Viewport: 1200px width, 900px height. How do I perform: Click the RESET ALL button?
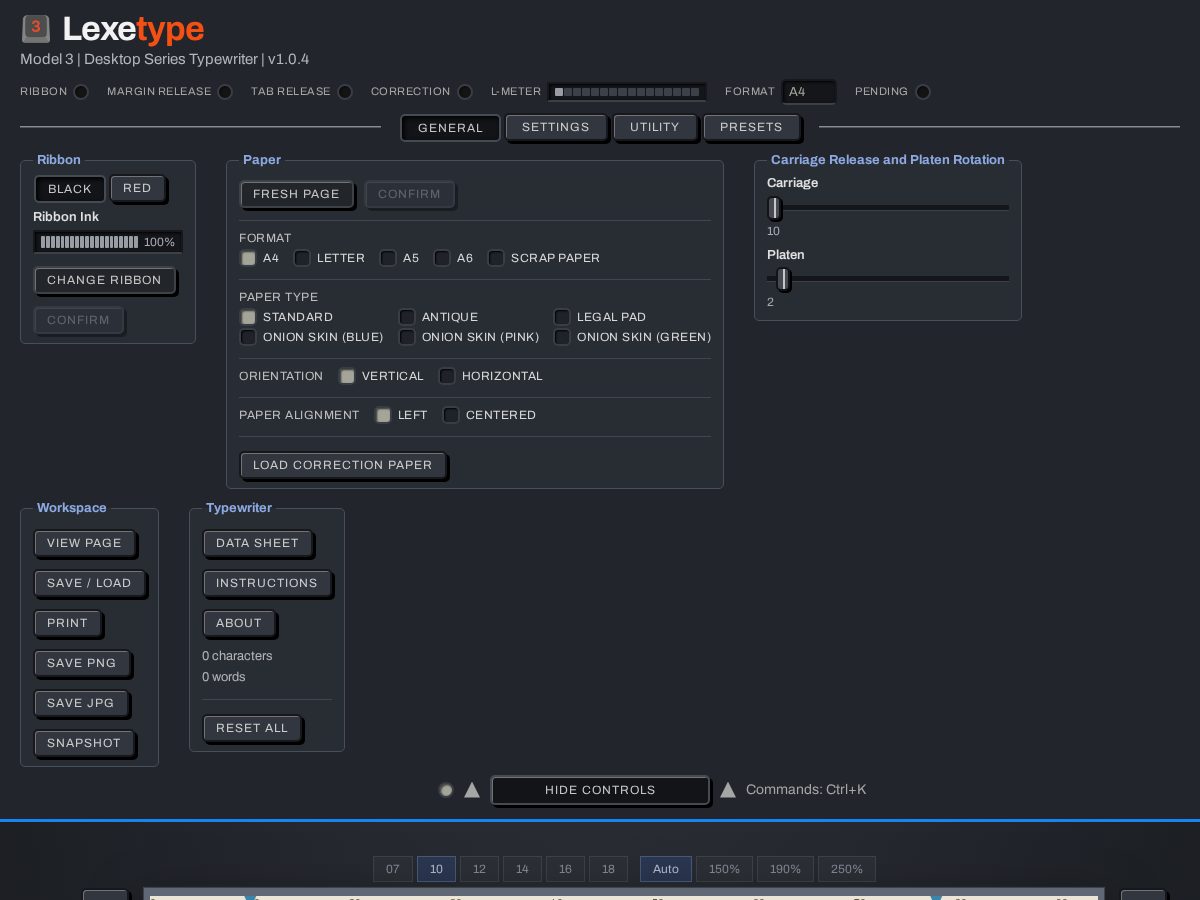[252, 728]
